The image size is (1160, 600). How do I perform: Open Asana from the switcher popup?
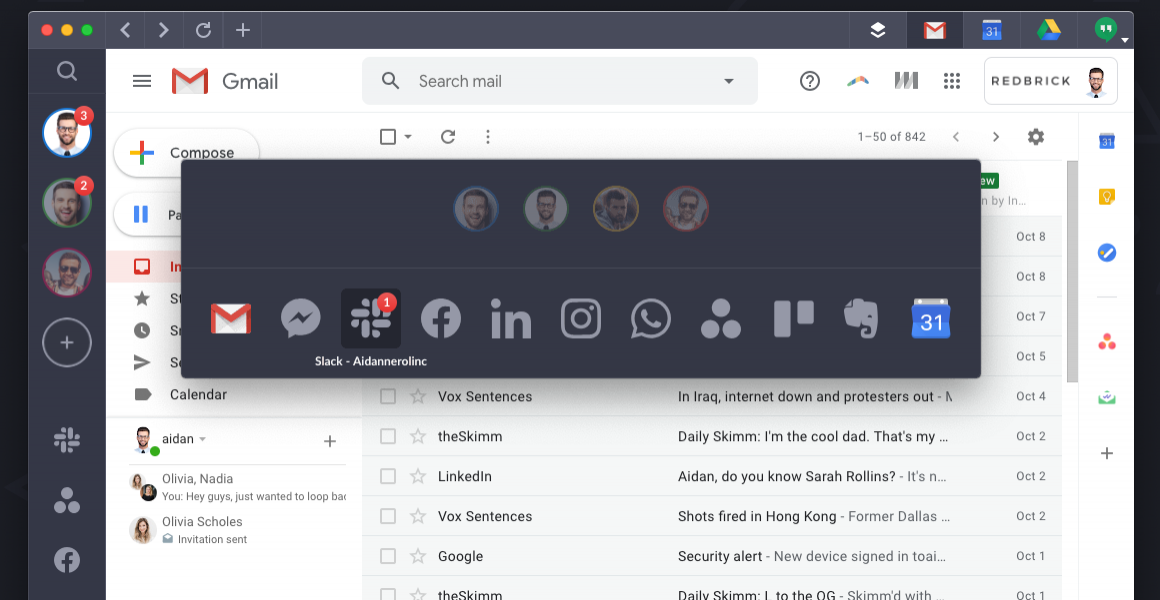(721, 319)
